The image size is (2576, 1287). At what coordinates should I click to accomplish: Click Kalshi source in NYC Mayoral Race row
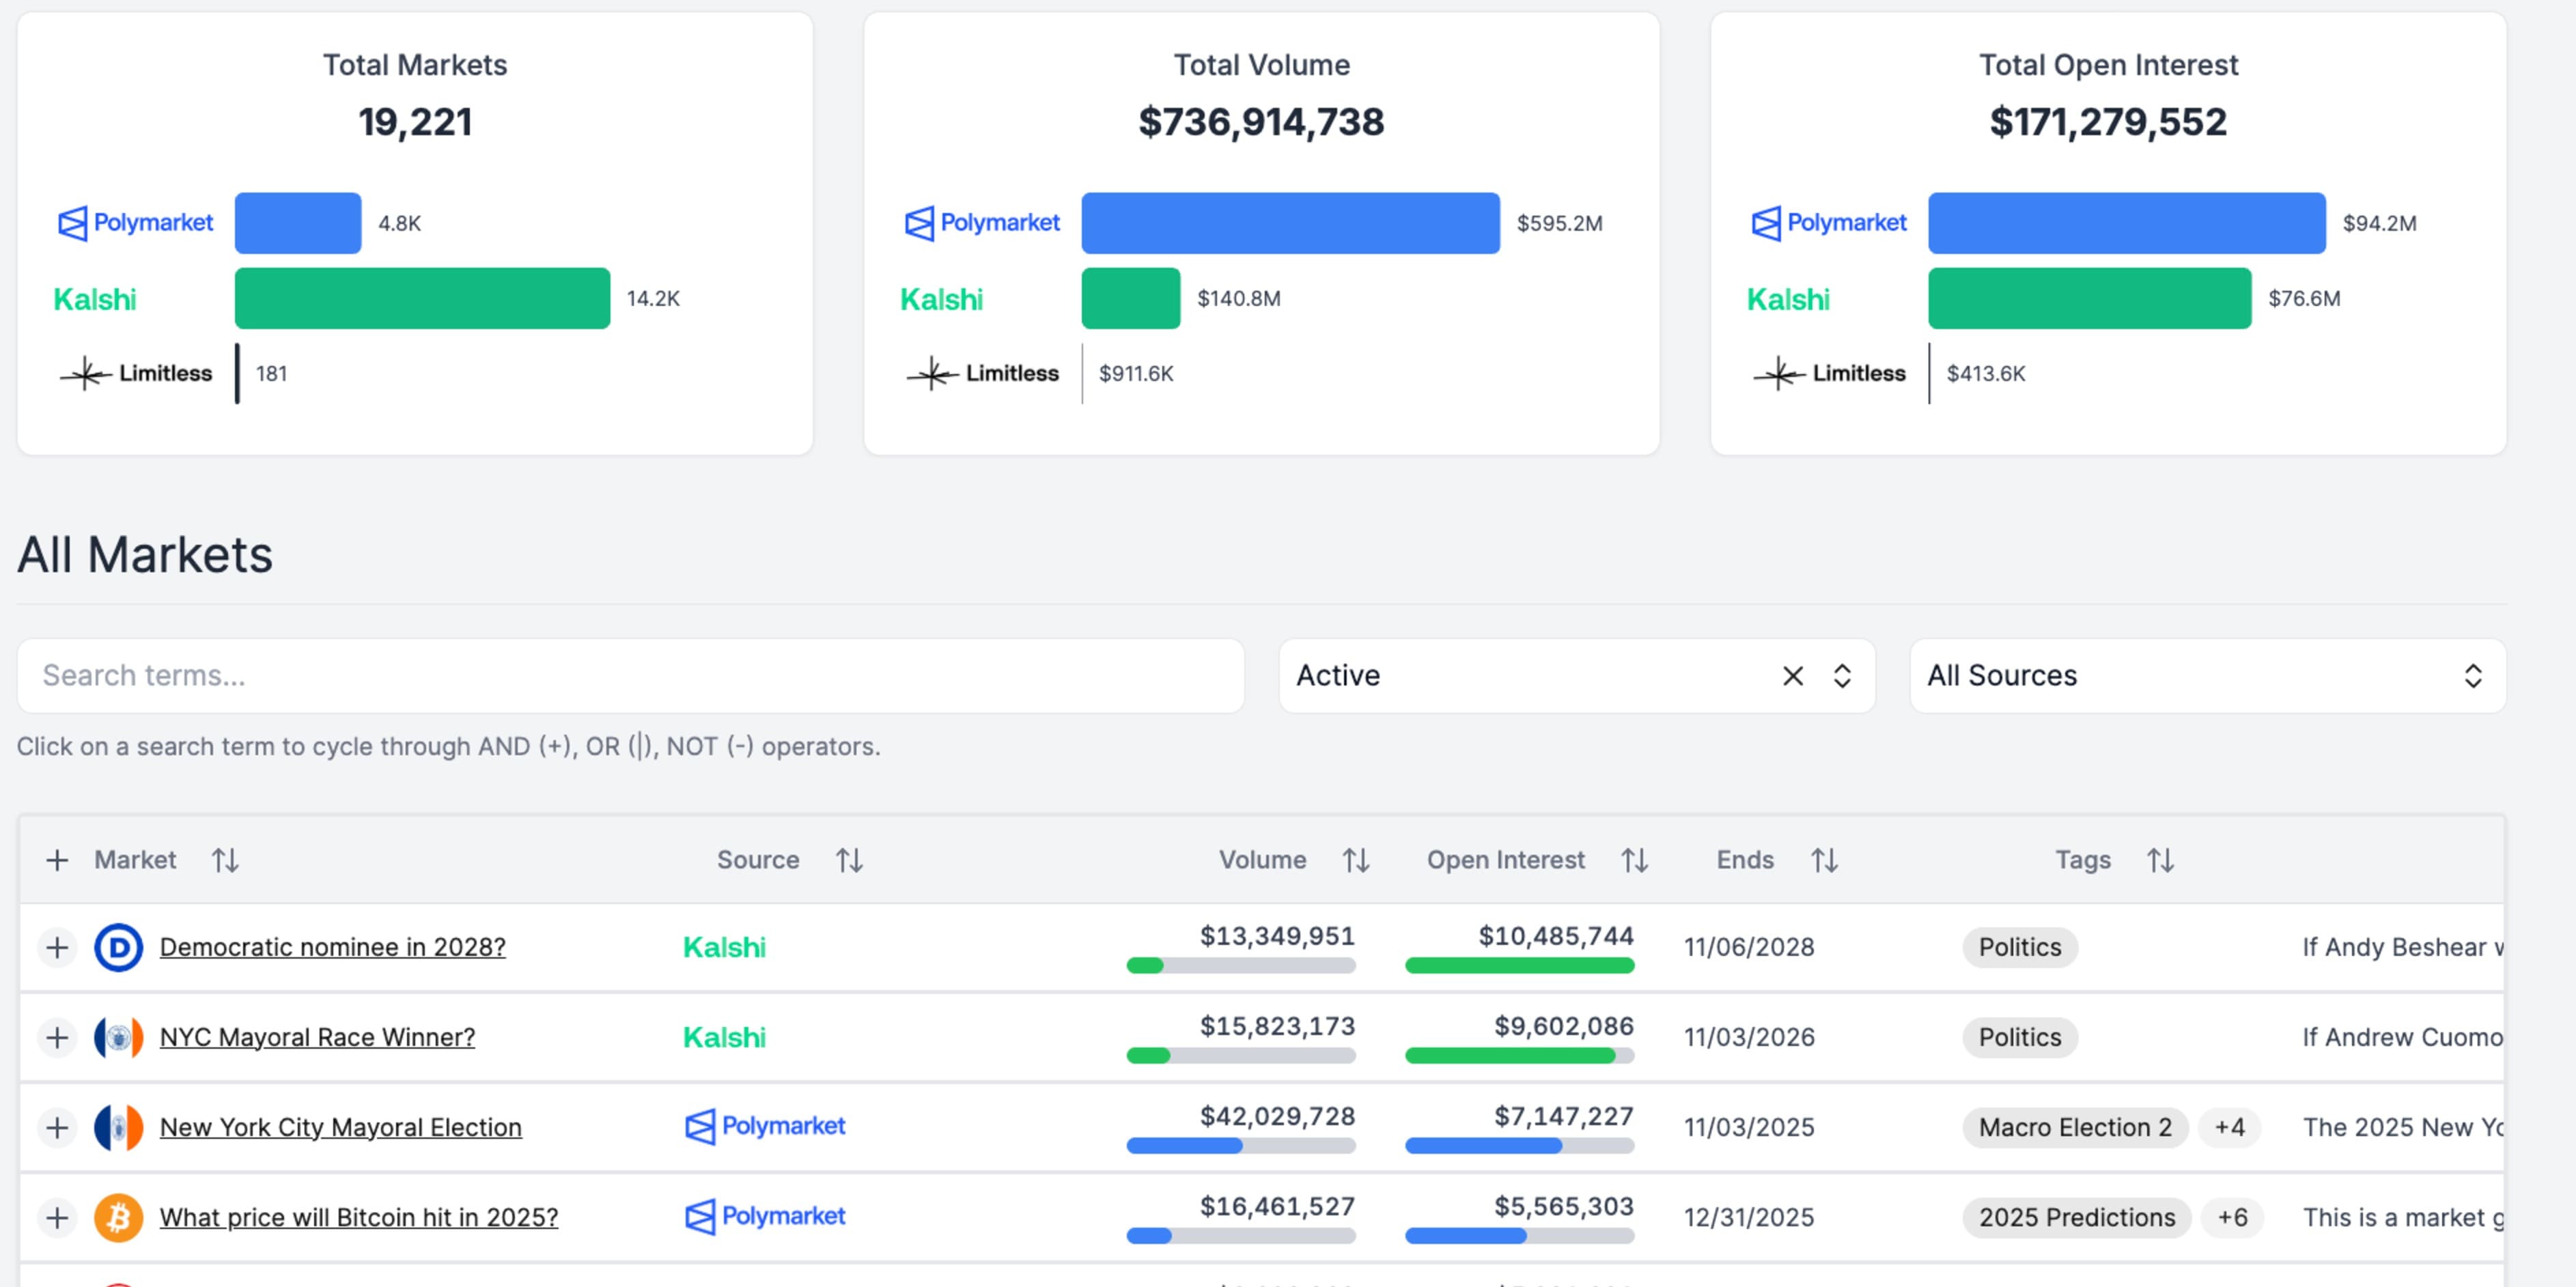[x=724, y=1037]
